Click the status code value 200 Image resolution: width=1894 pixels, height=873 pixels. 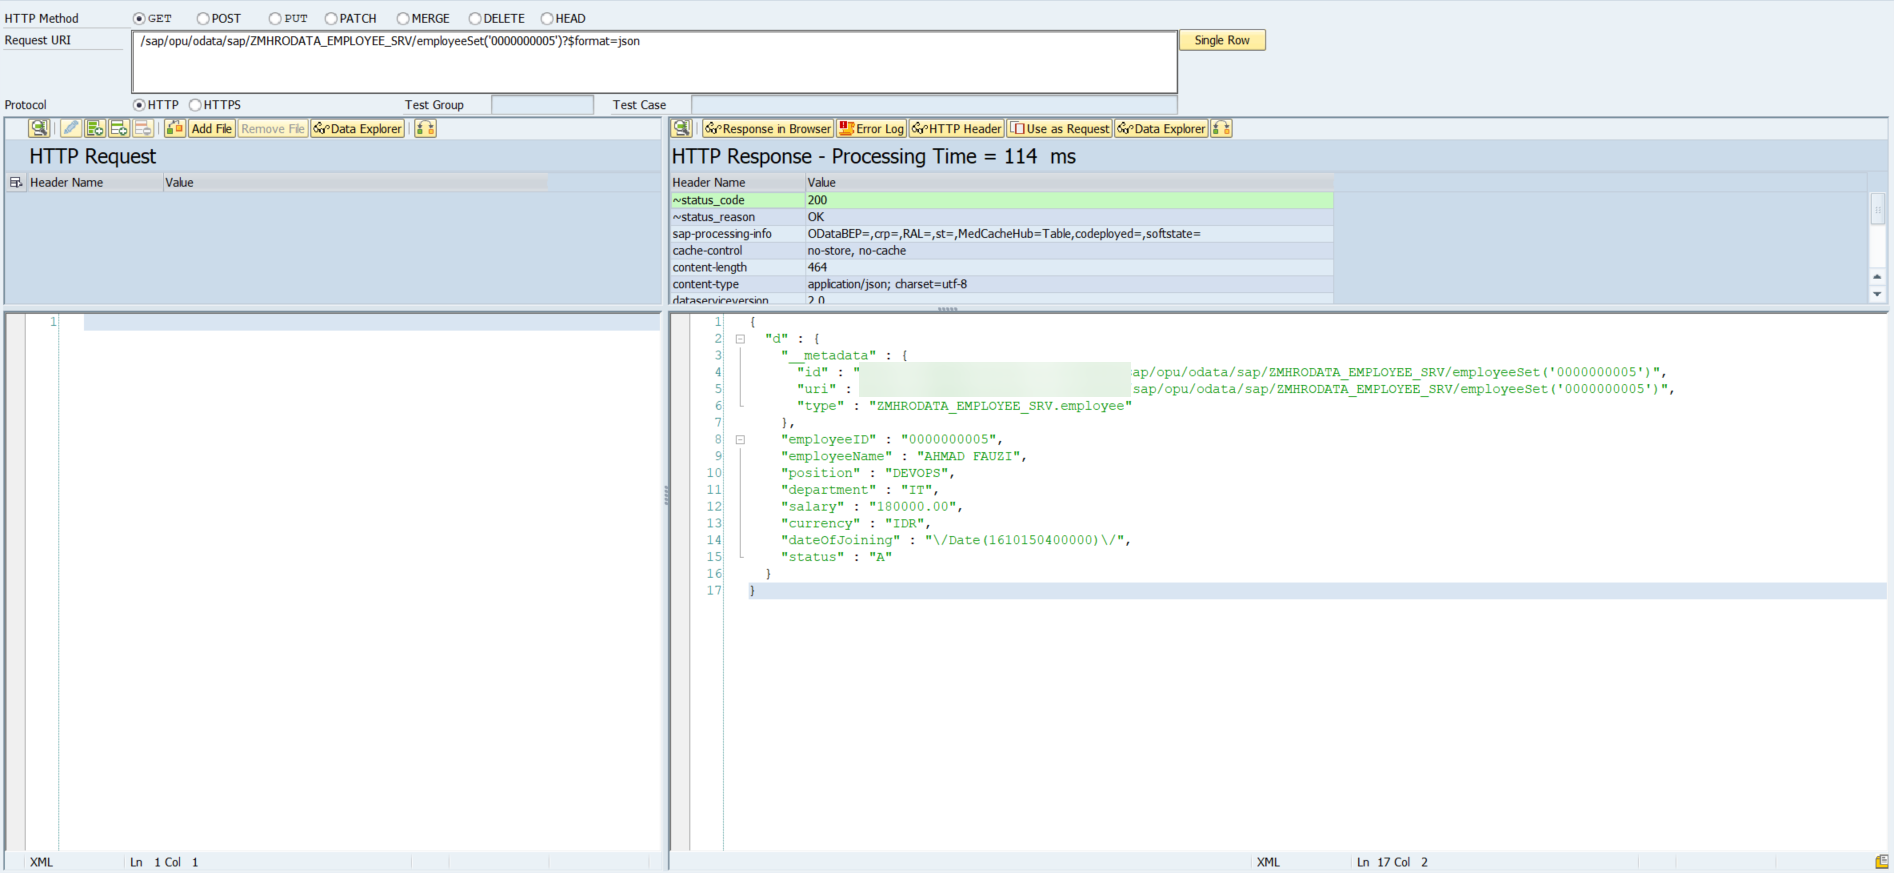pos(817,200)
